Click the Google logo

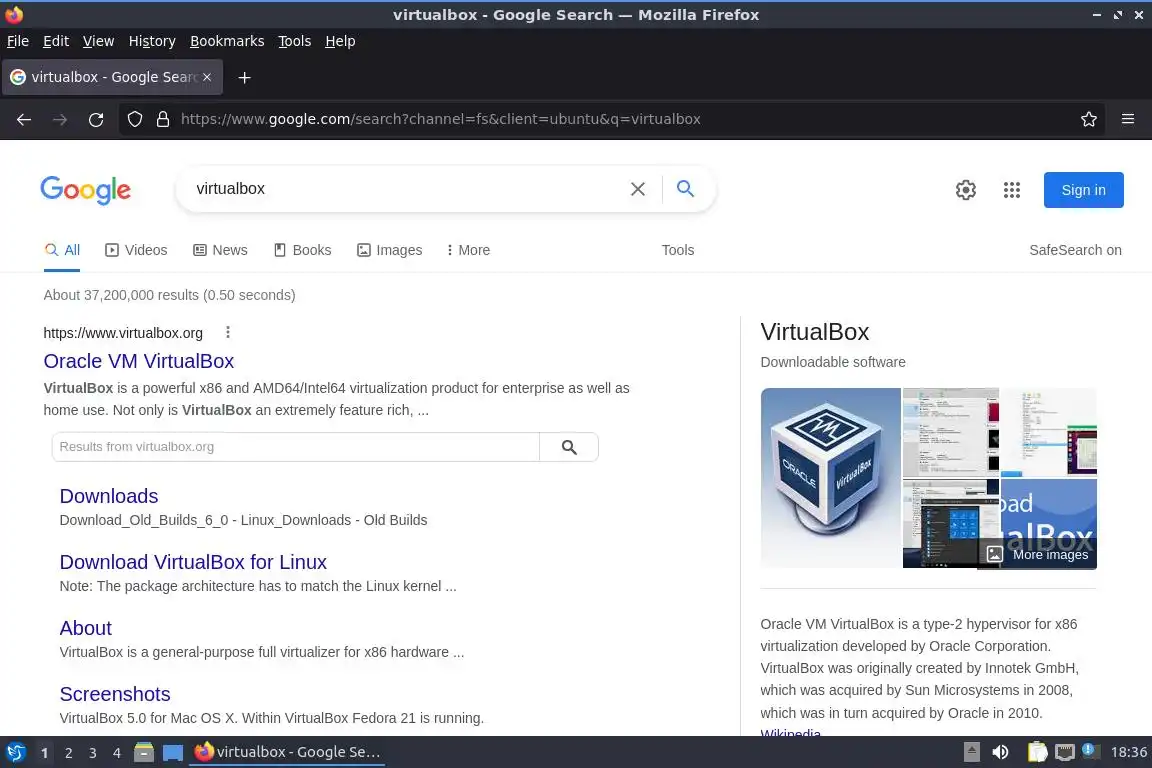click(x=86, y=190)
